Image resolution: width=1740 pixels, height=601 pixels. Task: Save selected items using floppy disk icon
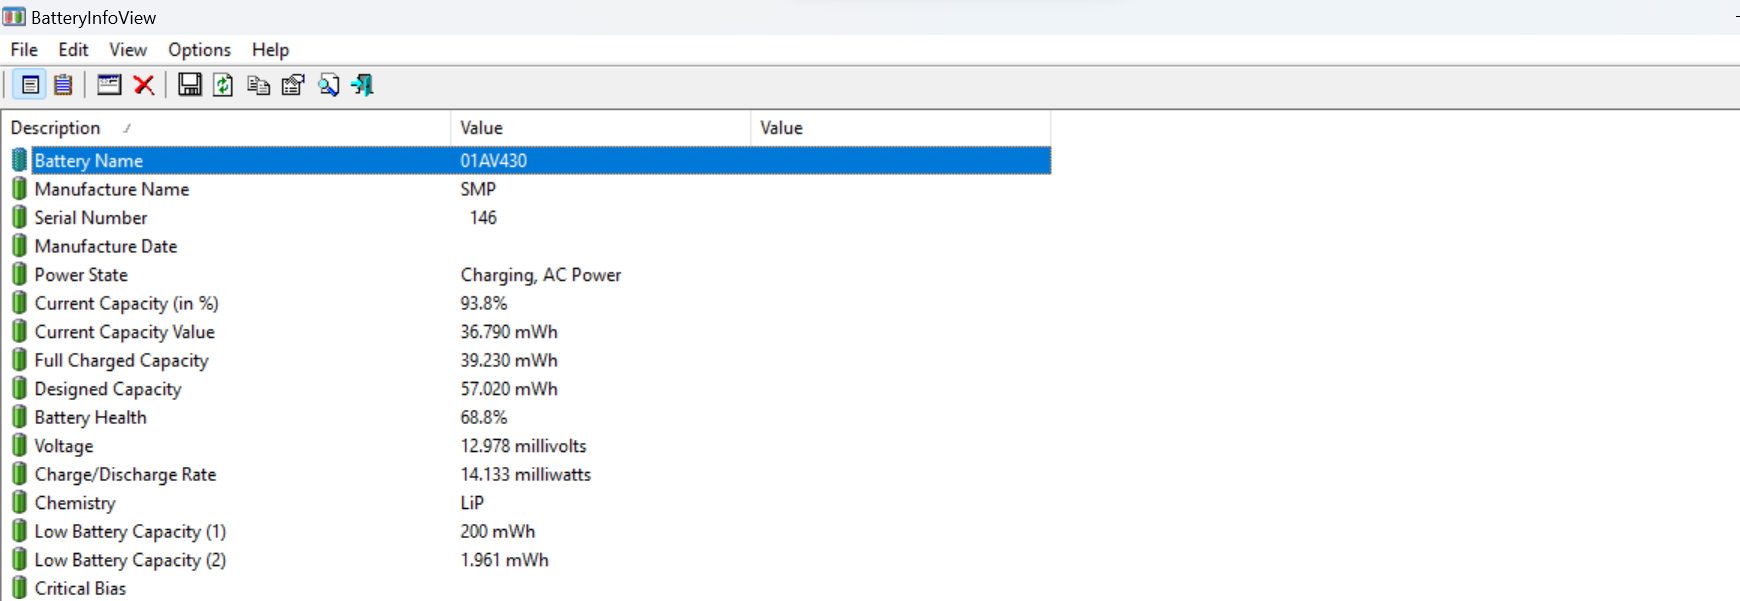pos(189,85)
